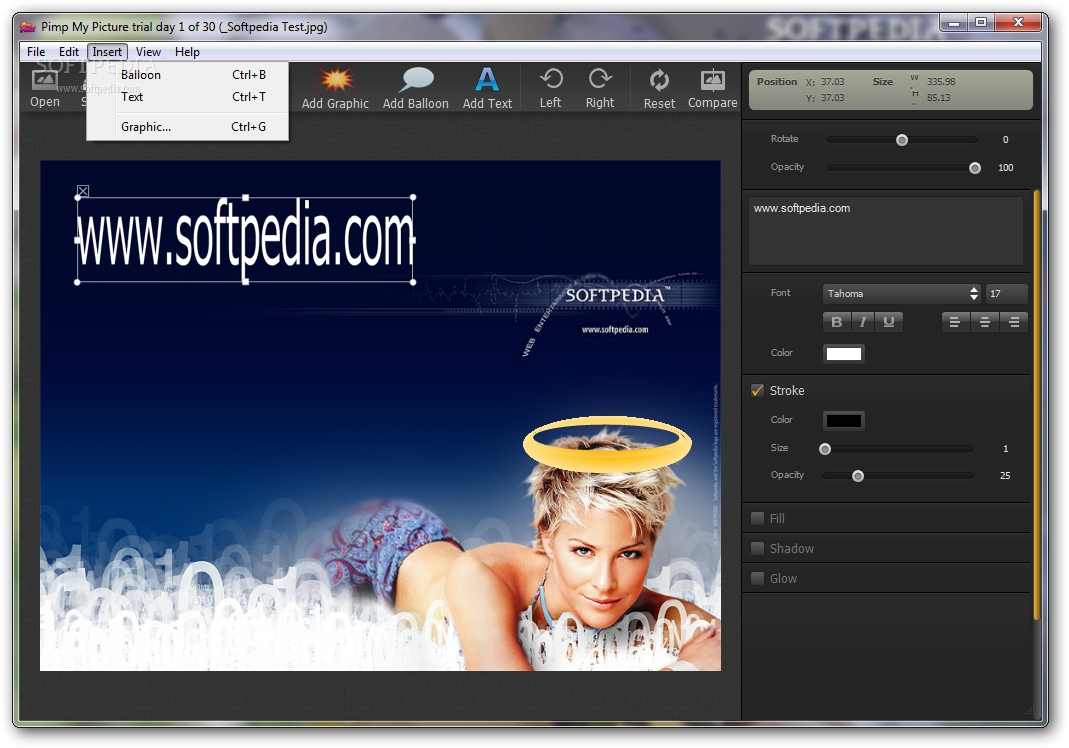Click the Size H value 85.13
Image resolution: width=1069 pixels, height=748 pixels.
click(939, 98)
